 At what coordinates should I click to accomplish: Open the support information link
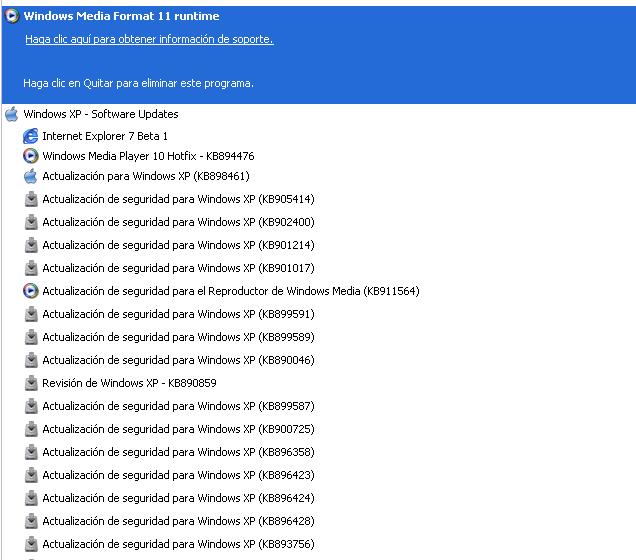tap(149, 39)
